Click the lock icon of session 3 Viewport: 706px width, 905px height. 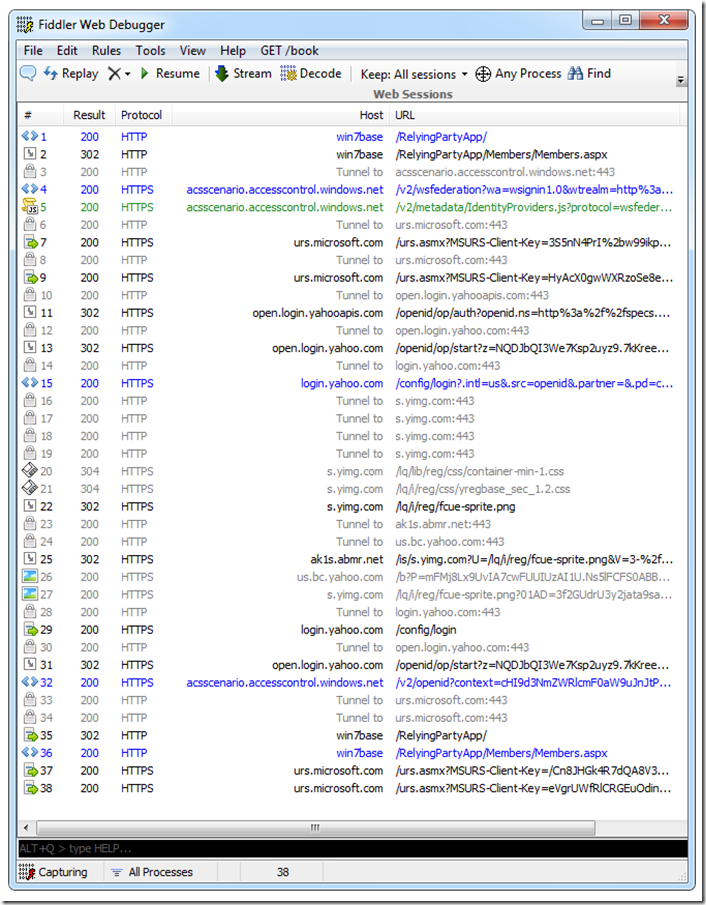[x=29, y=171]
